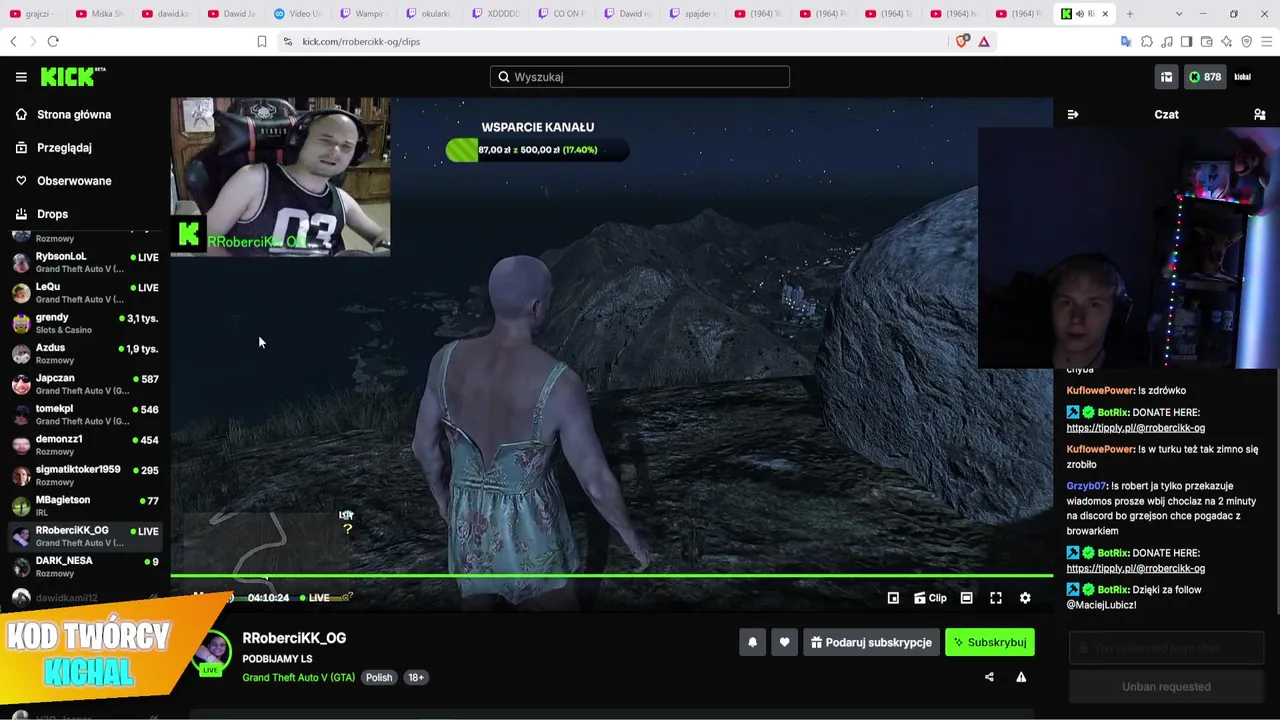Toggle the follow heart for RRoberciKK_OG
This screenshot has height=720, width=1280.
[x=785, y=642]
